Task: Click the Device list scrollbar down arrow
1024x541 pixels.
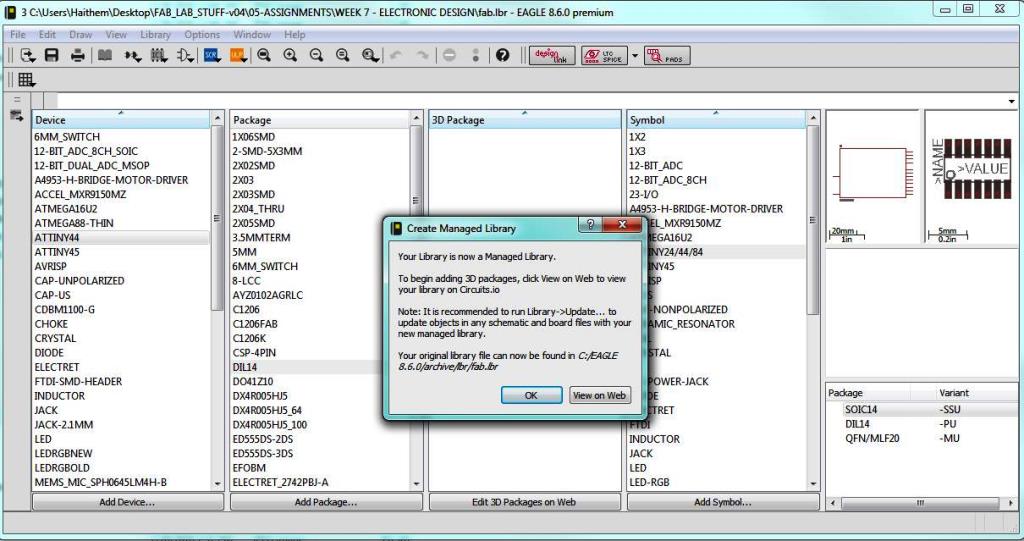Action: (217, 484)
